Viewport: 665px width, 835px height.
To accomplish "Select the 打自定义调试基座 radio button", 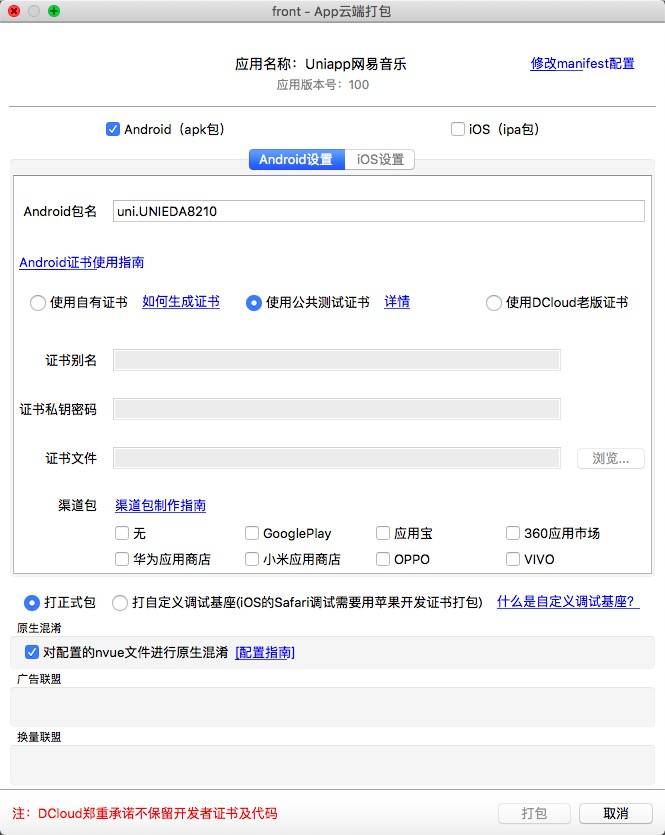I will tap(120, 603).
